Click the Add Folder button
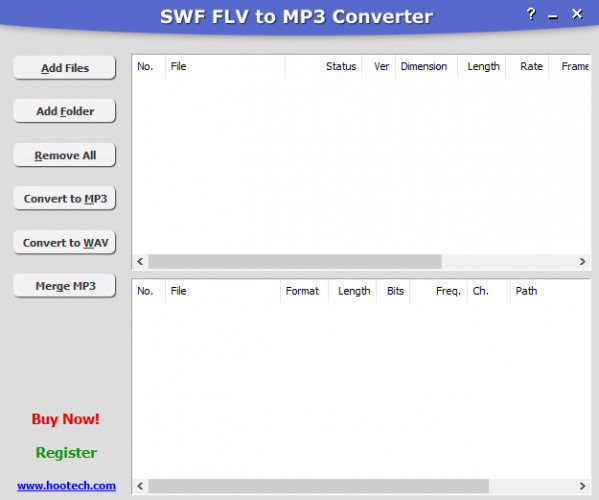The width and height of the screenshot is (599, 500). pyautogui.click(x=65, y=111)
